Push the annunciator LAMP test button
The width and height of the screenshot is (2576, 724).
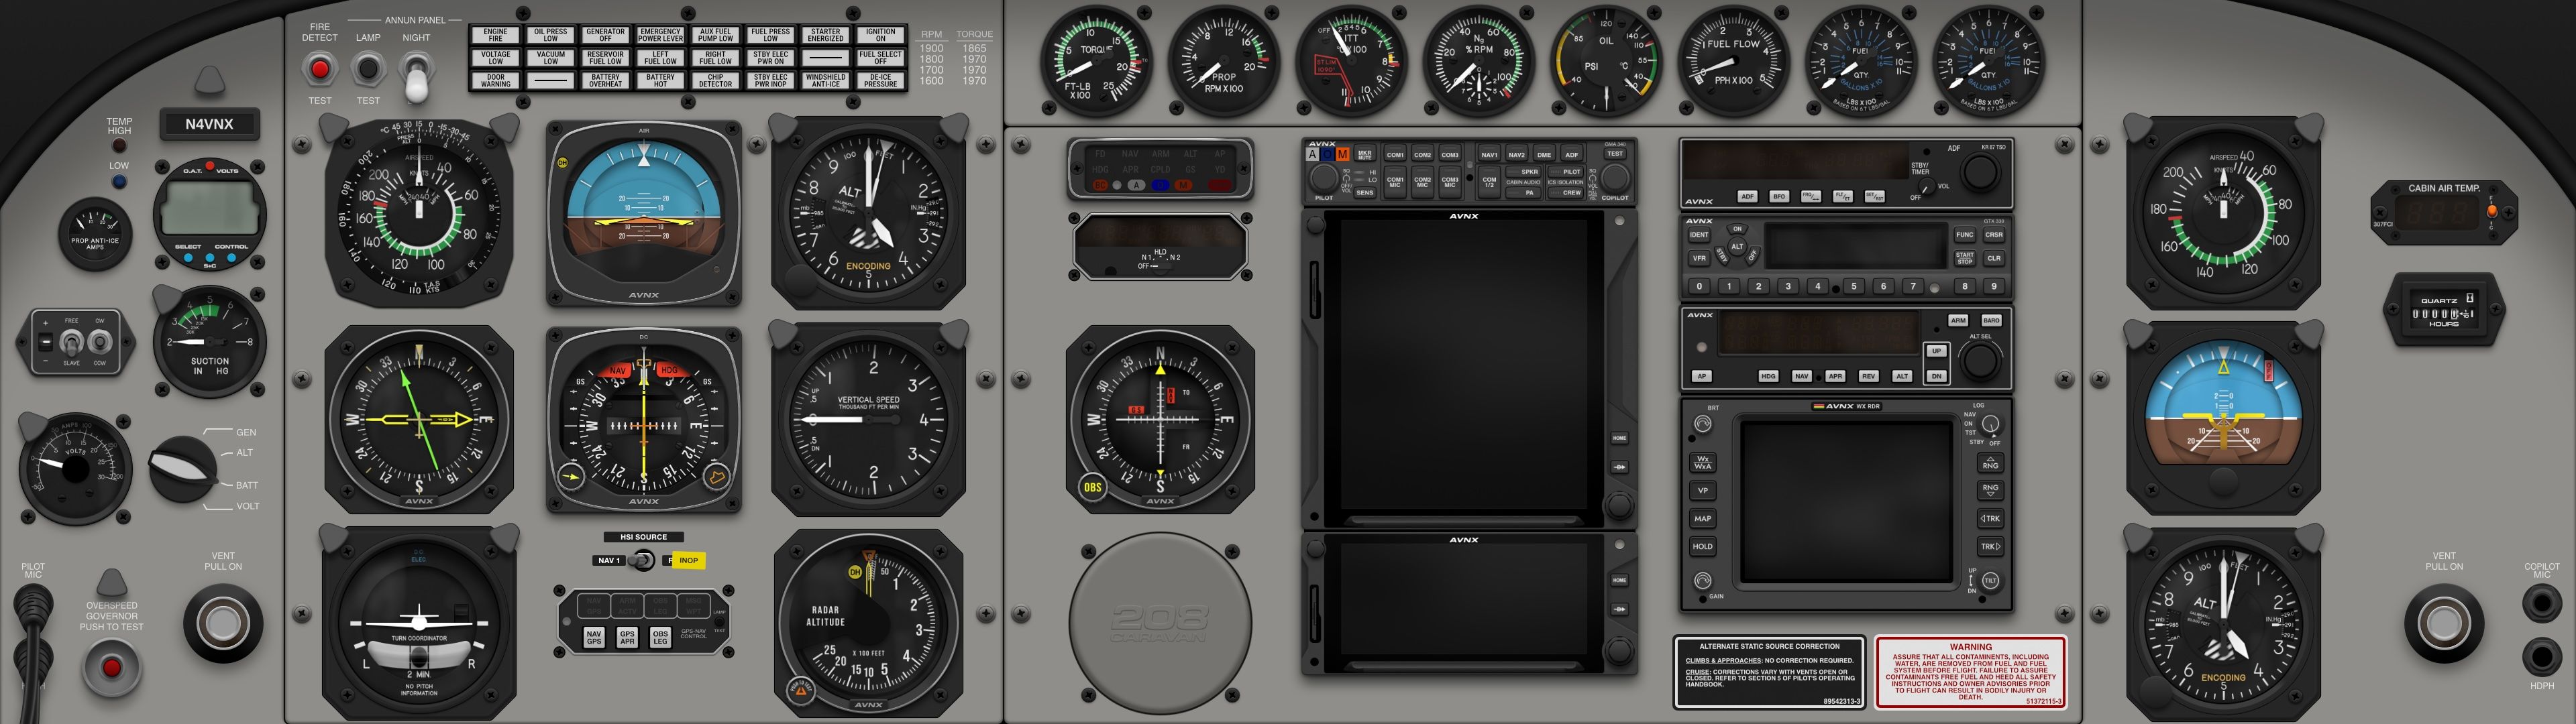click(x=368, y=69)
